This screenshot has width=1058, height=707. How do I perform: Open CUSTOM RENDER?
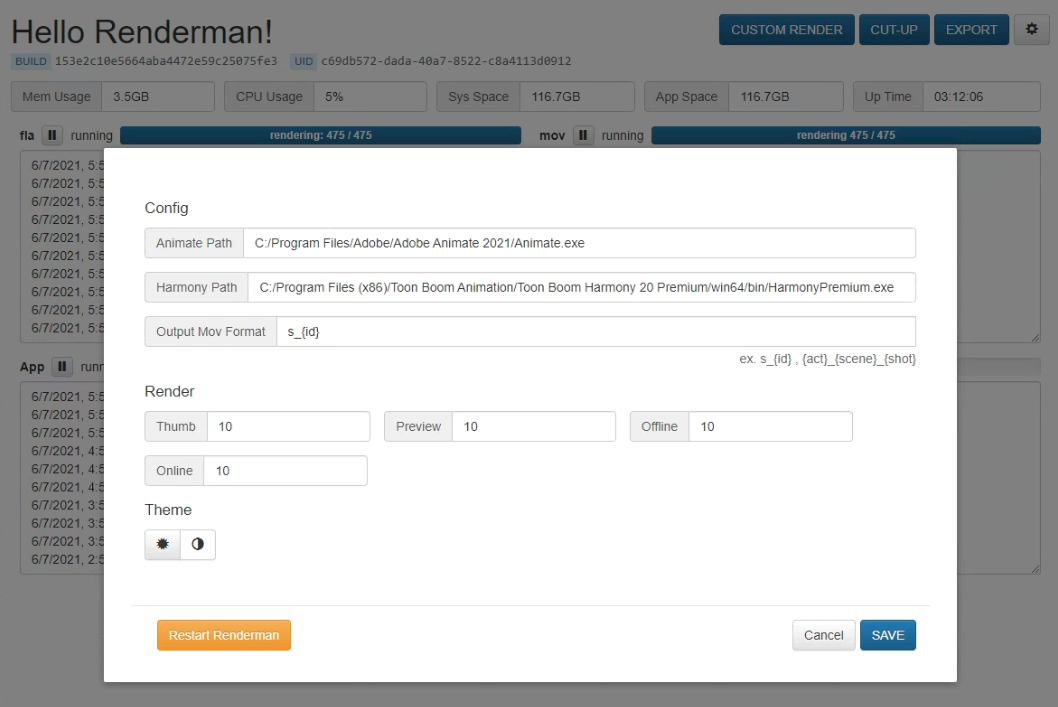coord(786,30)
